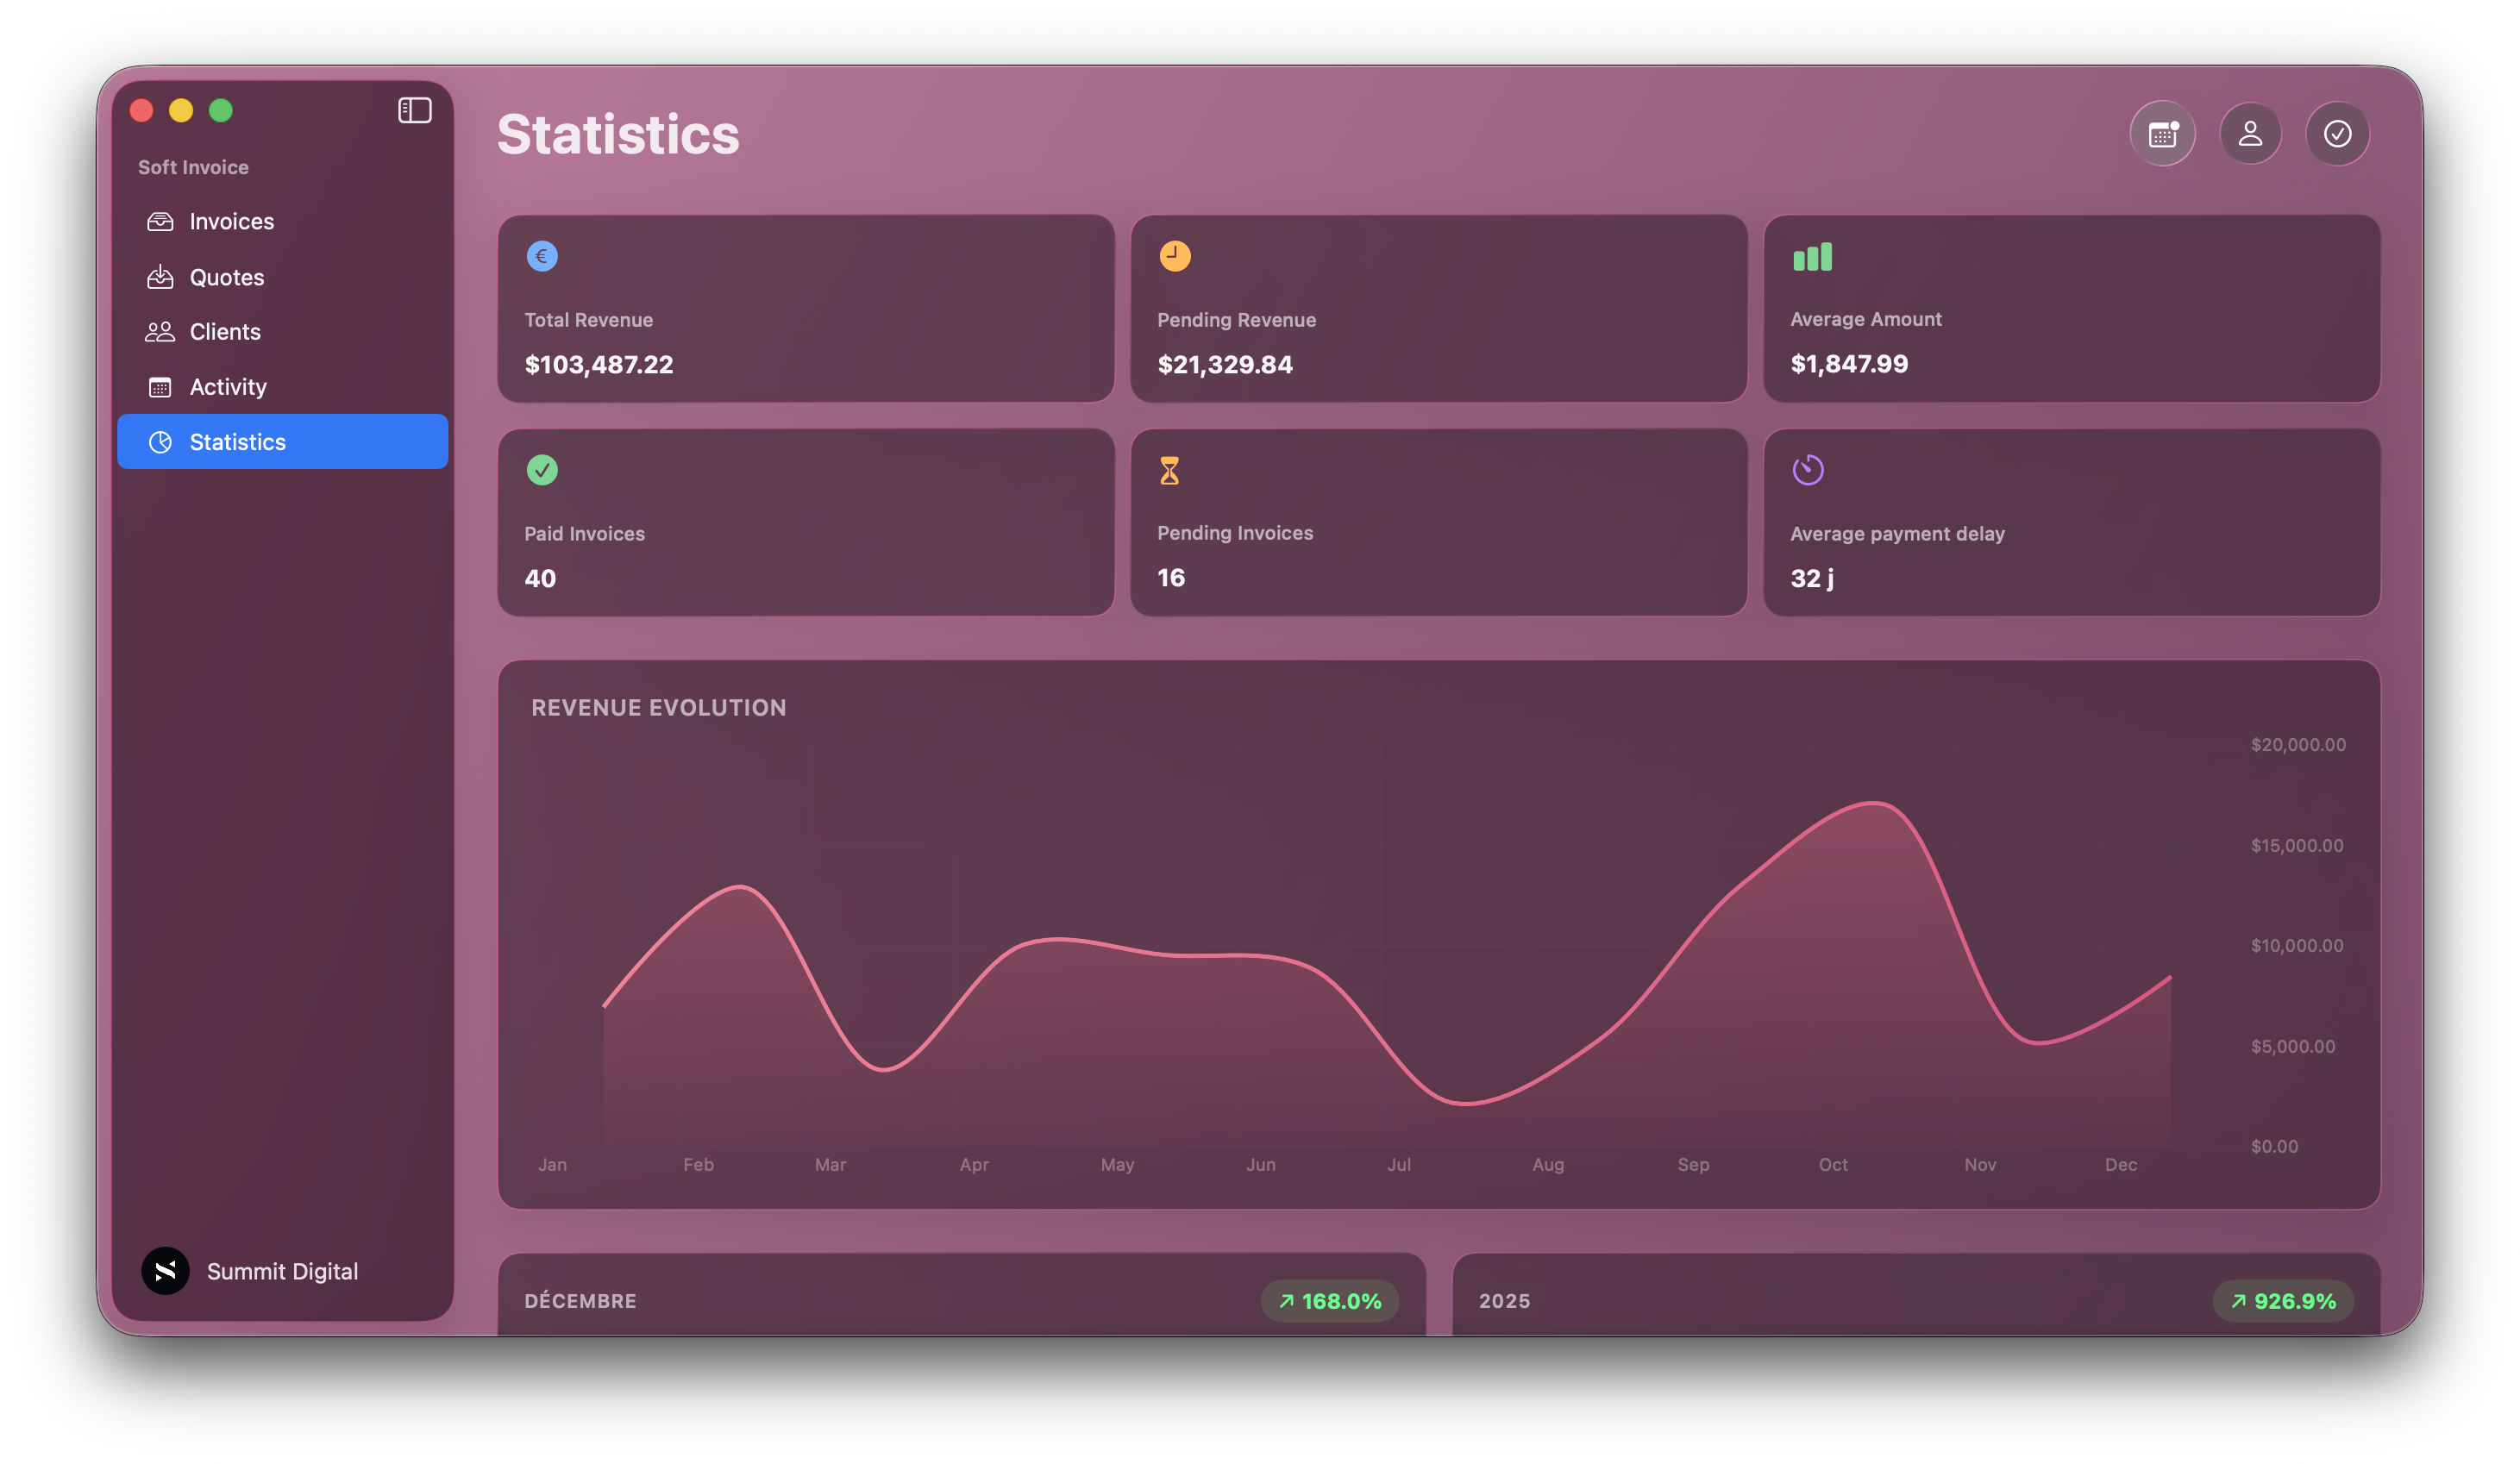Click the Quotes inbox icon in sidebar
The height and width of the screenshot is (1464, 2520).
coord(160,277)
